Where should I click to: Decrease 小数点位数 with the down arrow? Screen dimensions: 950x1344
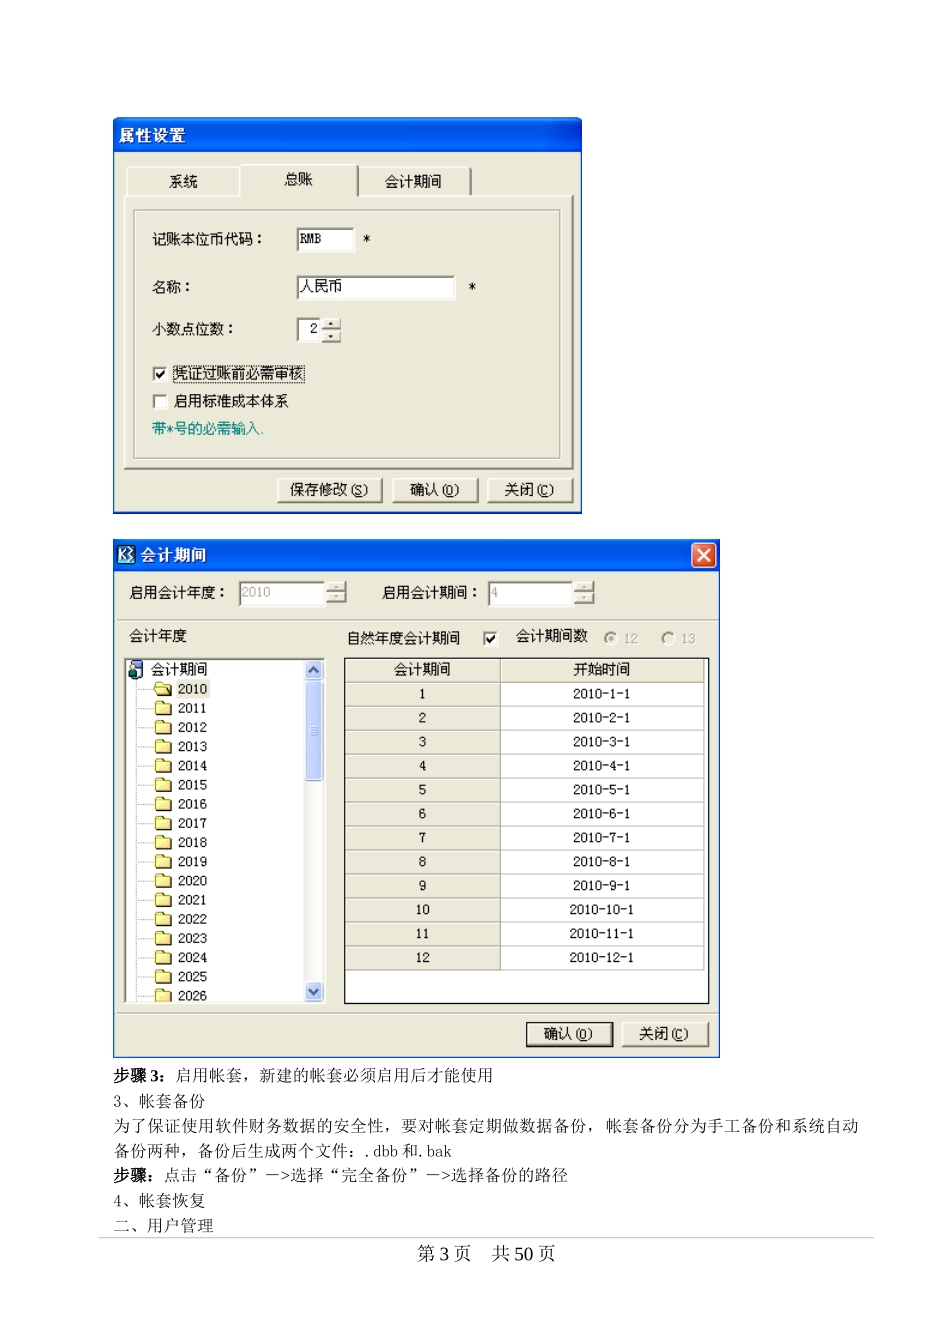click(332, 336)
